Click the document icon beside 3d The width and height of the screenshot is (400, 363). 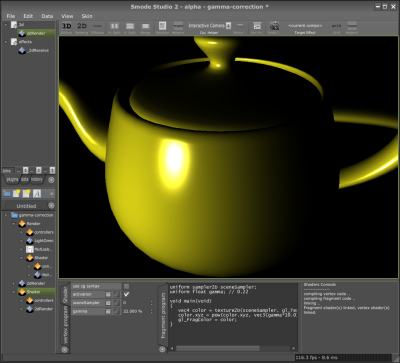[x=14, y=25]
